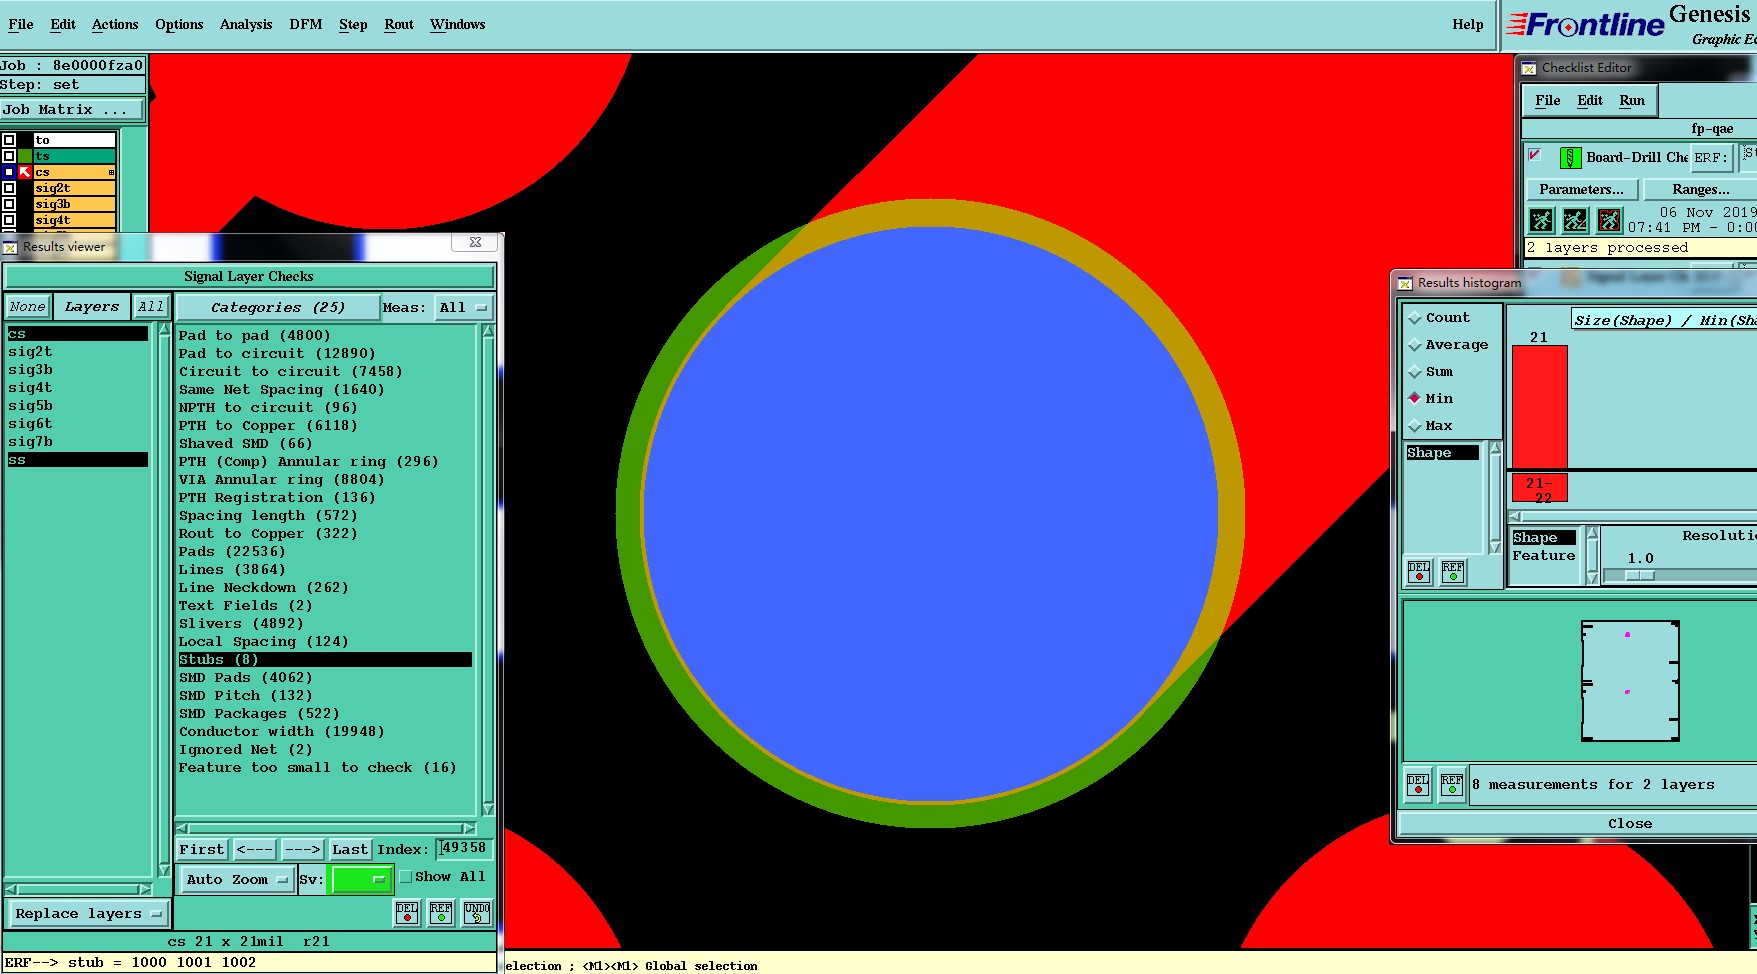The image size is (1757, 974).
Task: Click the categories list scroll-down arrow
Action: pos(488,809)
